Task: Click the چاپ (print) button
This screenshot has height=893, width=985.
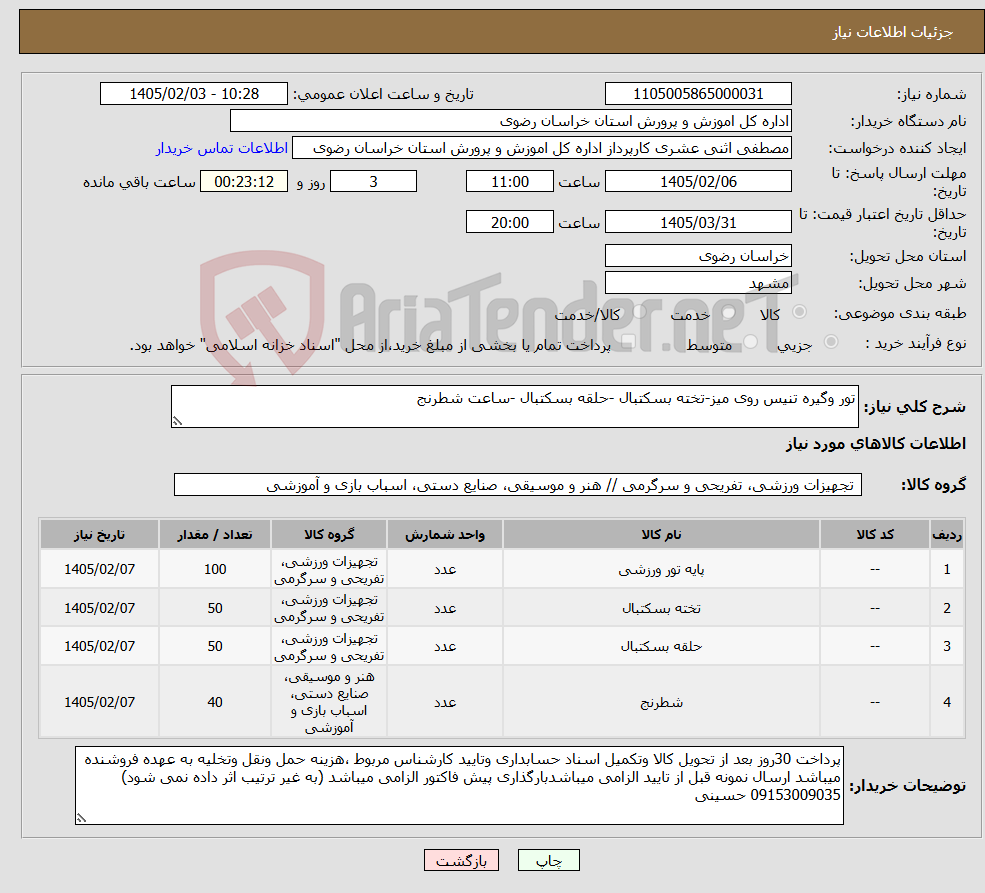Action: [x=548, y=860]
